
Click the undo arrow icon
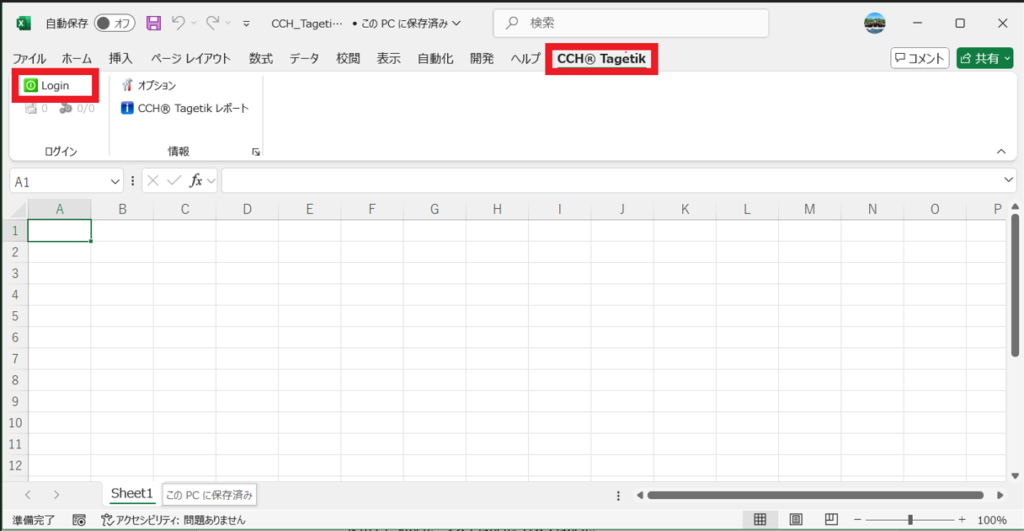coord(178,22)
